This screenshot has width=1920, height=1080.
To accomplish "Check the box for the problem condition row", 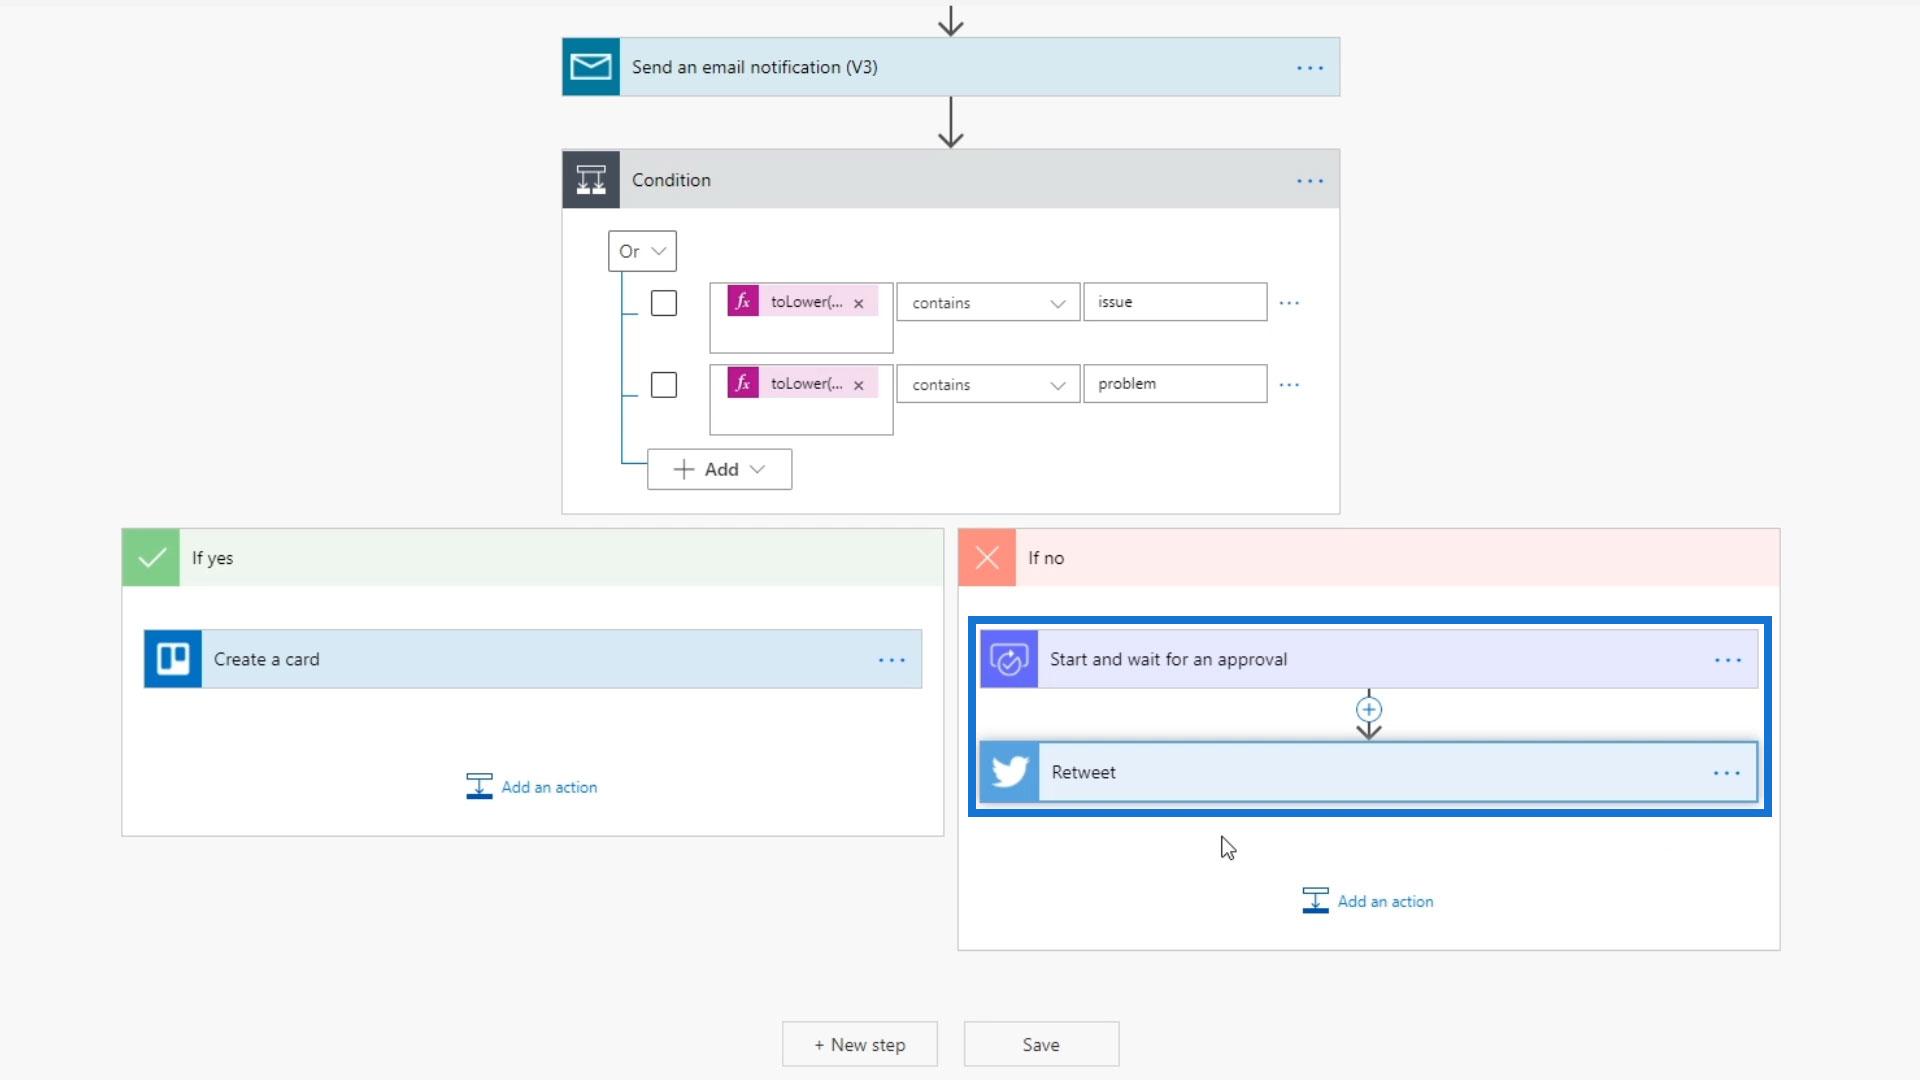I will click(x=663, y=385).
